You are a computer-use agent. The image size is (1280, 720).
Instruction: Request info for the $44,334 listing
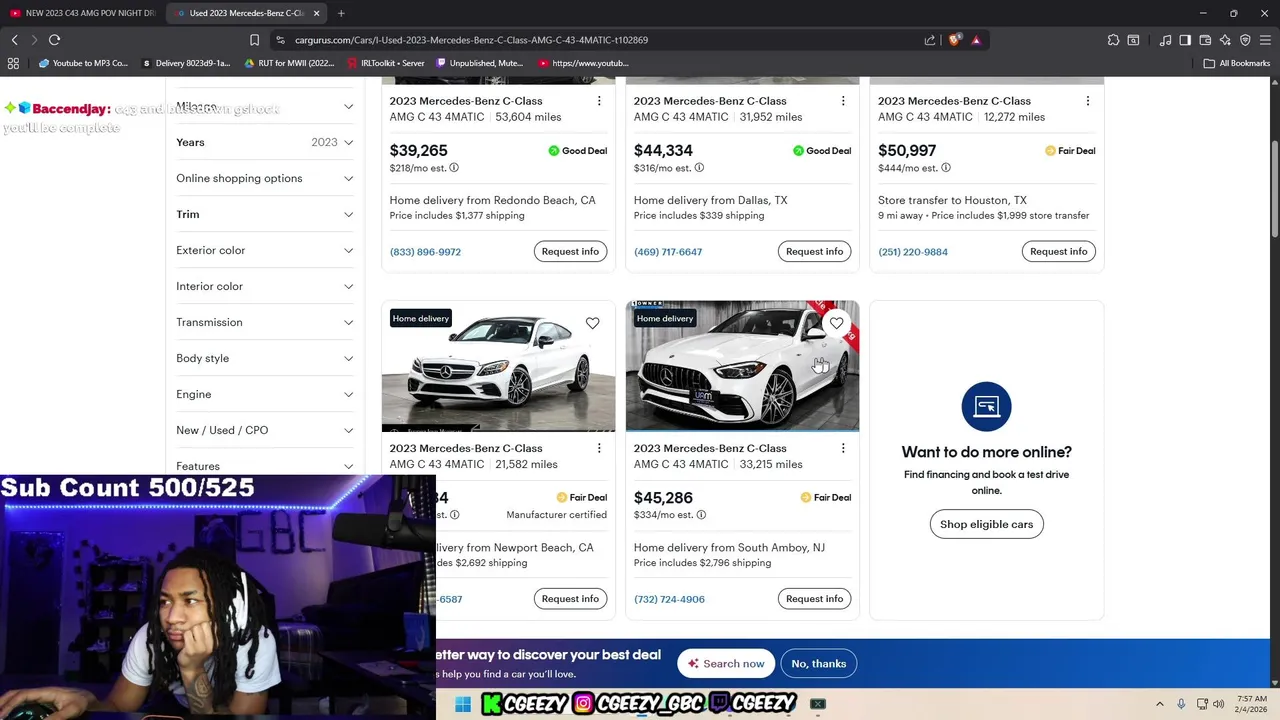(x=814, y=251)
